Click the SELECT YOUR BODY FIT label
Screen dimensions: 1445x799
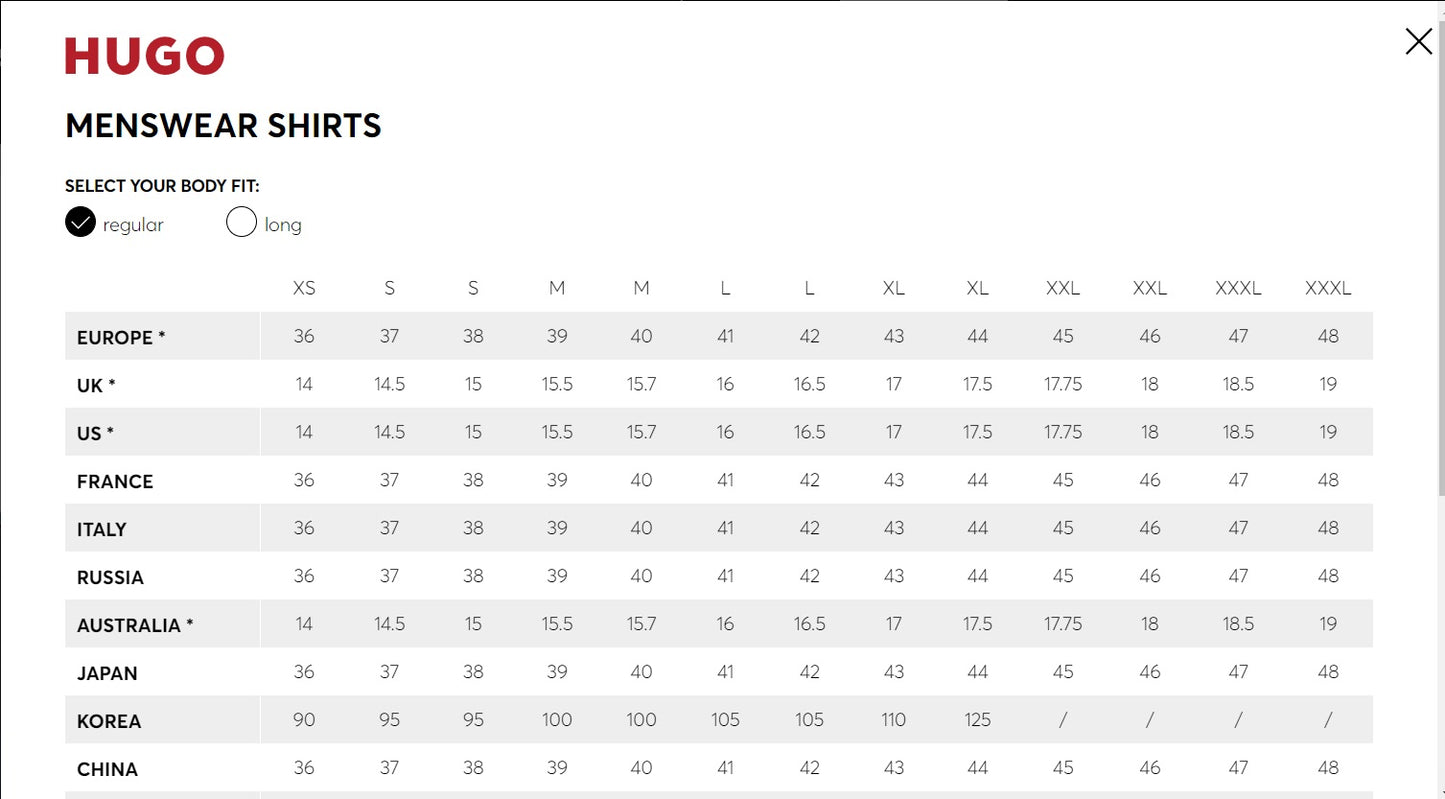pos(162,186)
